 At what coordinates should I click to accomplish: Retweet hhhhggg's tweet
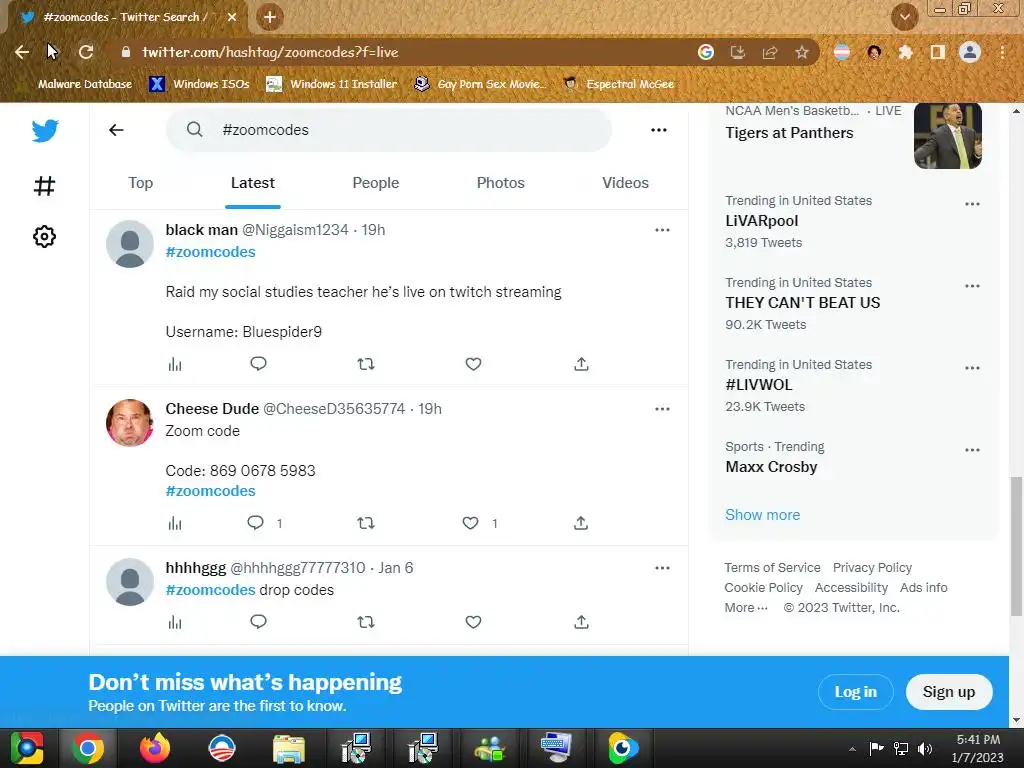point(366,622)
